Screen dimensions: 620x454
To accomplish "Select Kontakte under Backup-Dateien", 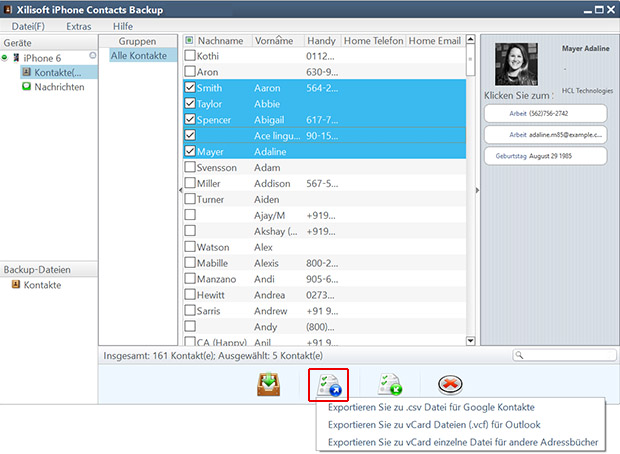I will [x=42, y=285].
